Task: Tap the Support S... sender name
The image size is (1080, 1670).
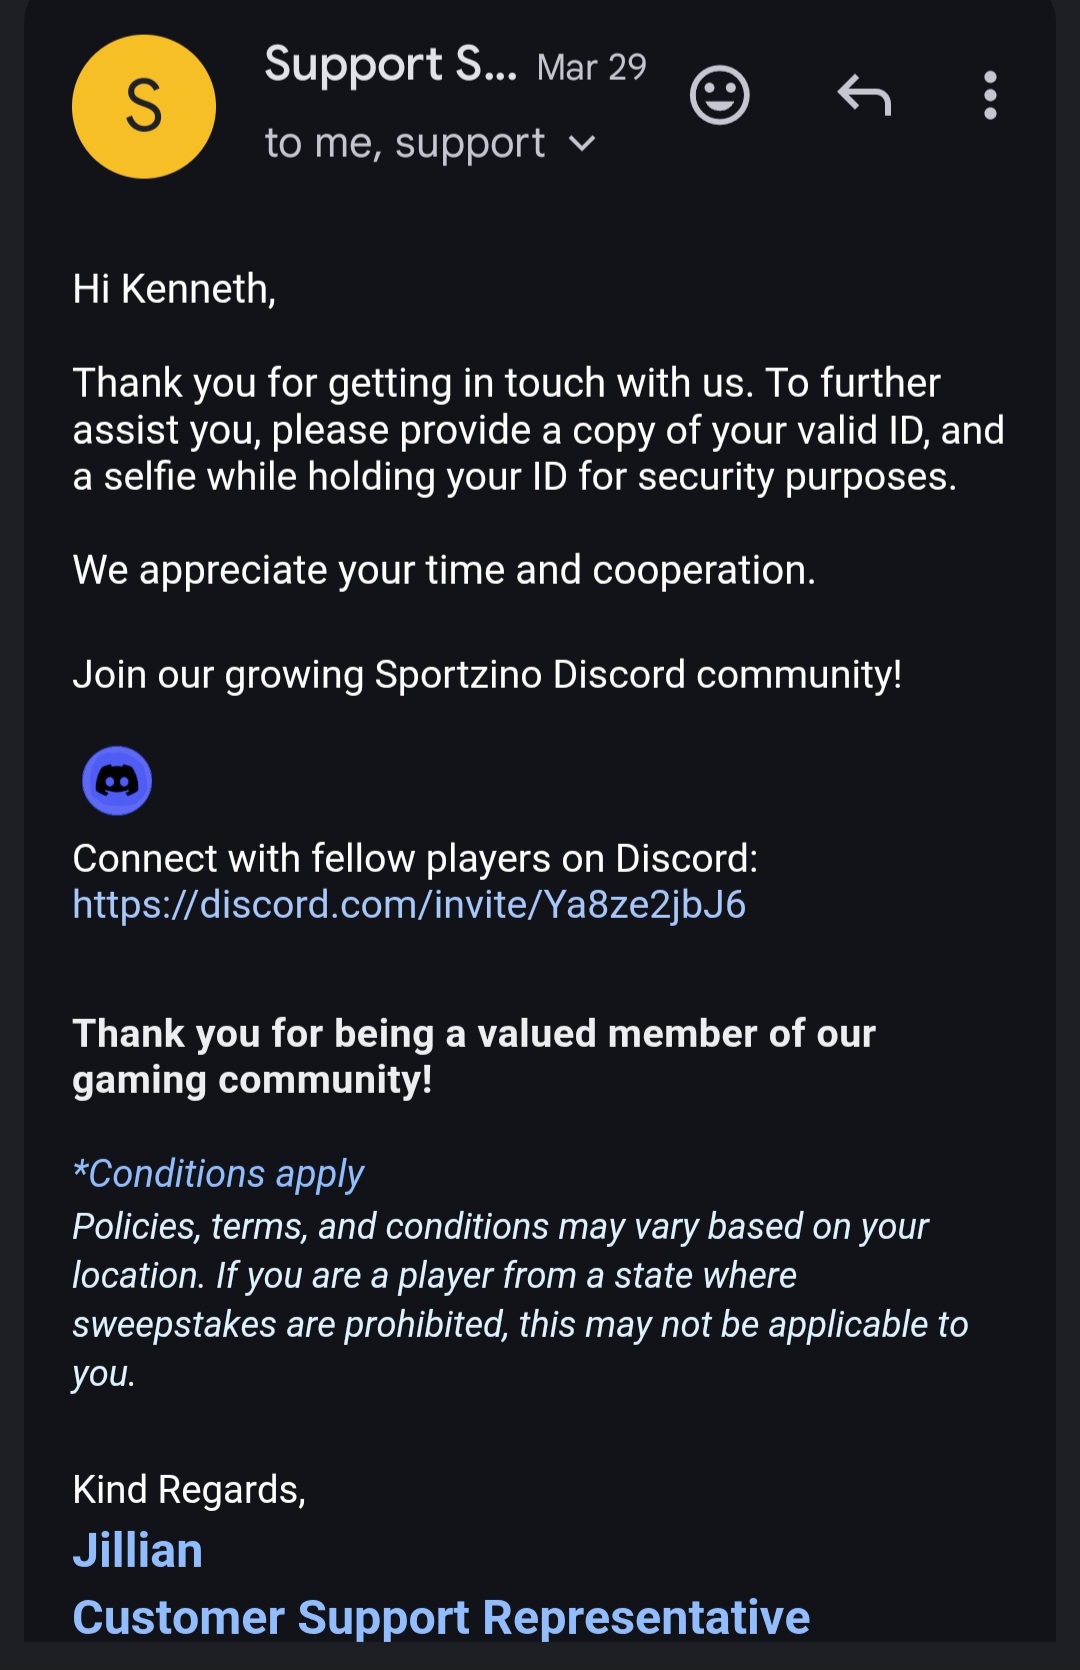Action: [x=390, y=65]
